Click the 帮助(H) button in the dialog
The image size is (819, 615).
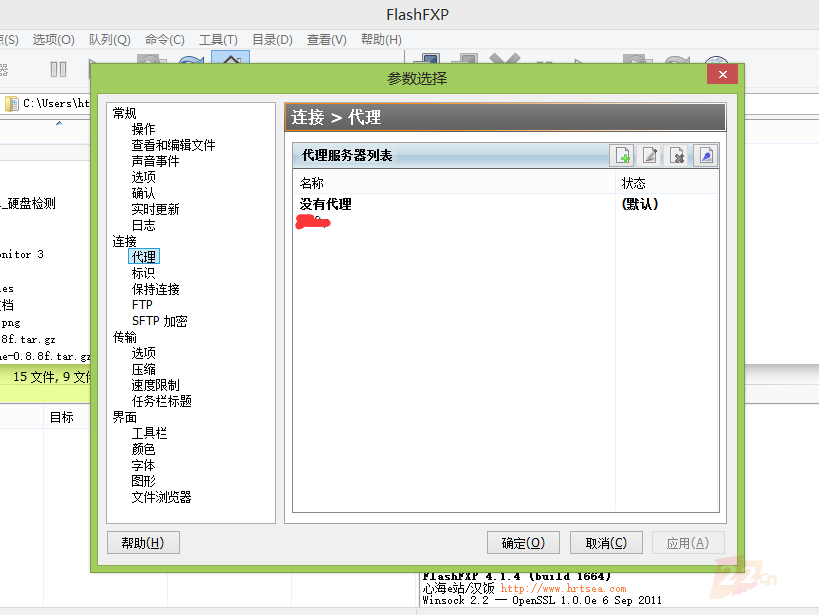click(143, 543)
